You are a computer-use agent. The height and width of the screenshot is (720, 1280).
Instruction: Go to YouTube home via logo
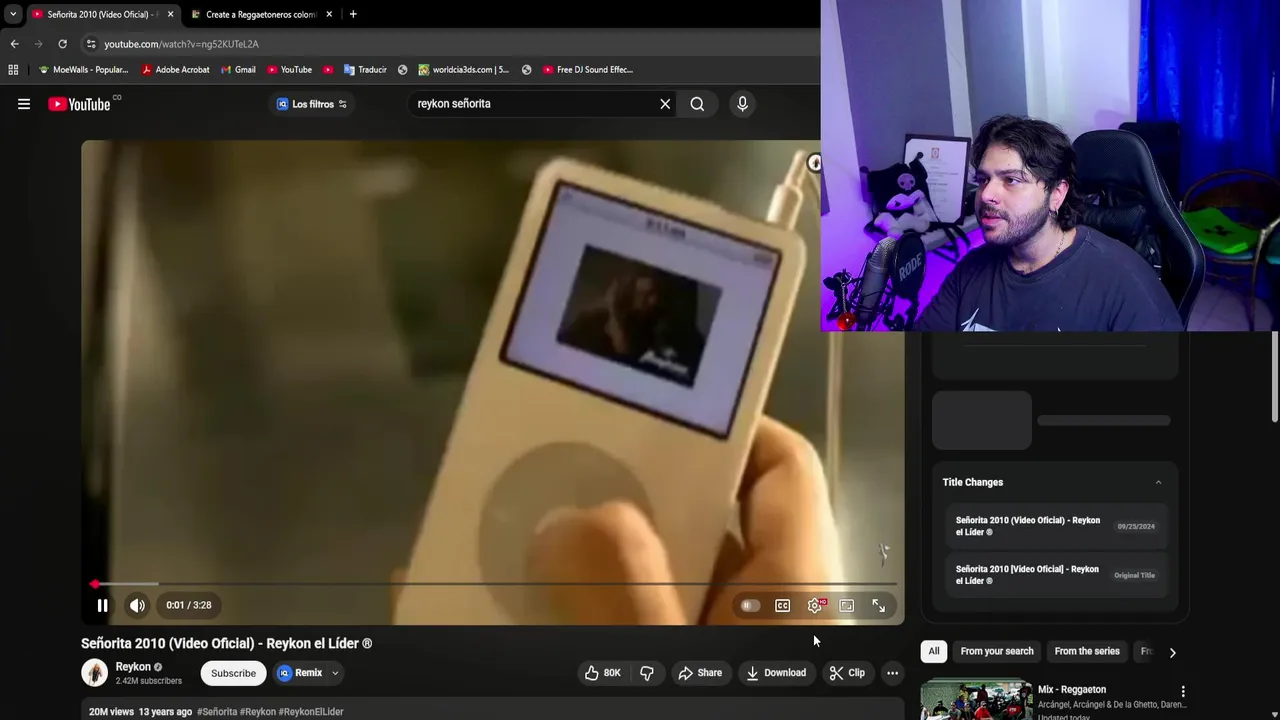click(79, 104)
